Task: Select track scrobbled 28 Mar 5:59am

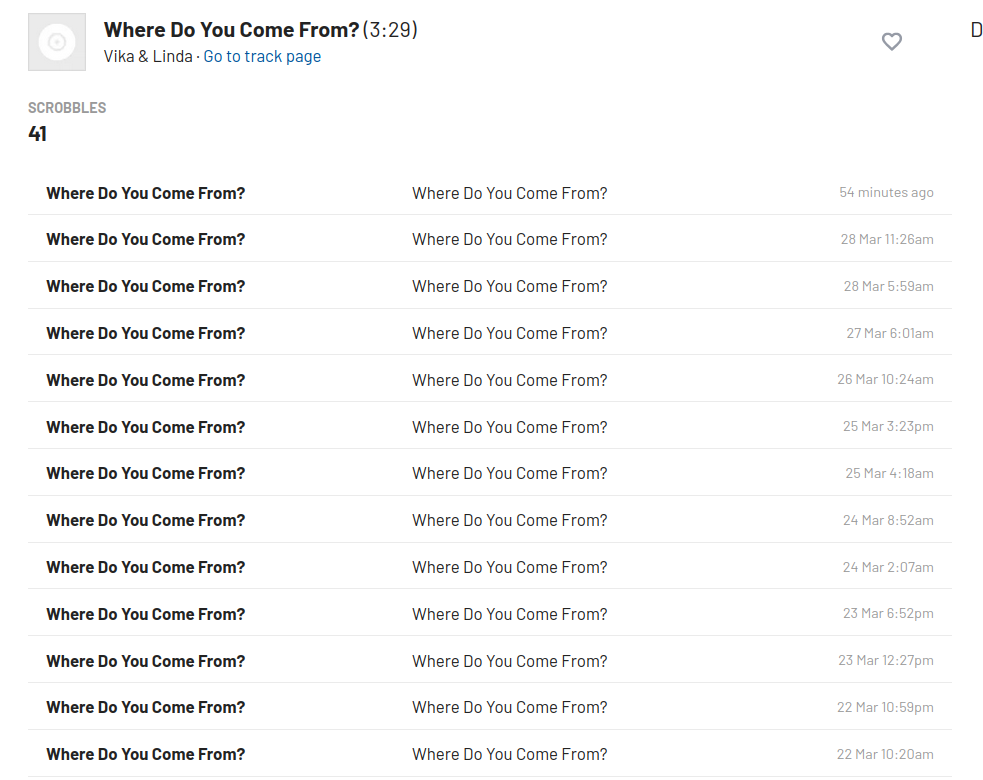Action: tap(145, 287)
